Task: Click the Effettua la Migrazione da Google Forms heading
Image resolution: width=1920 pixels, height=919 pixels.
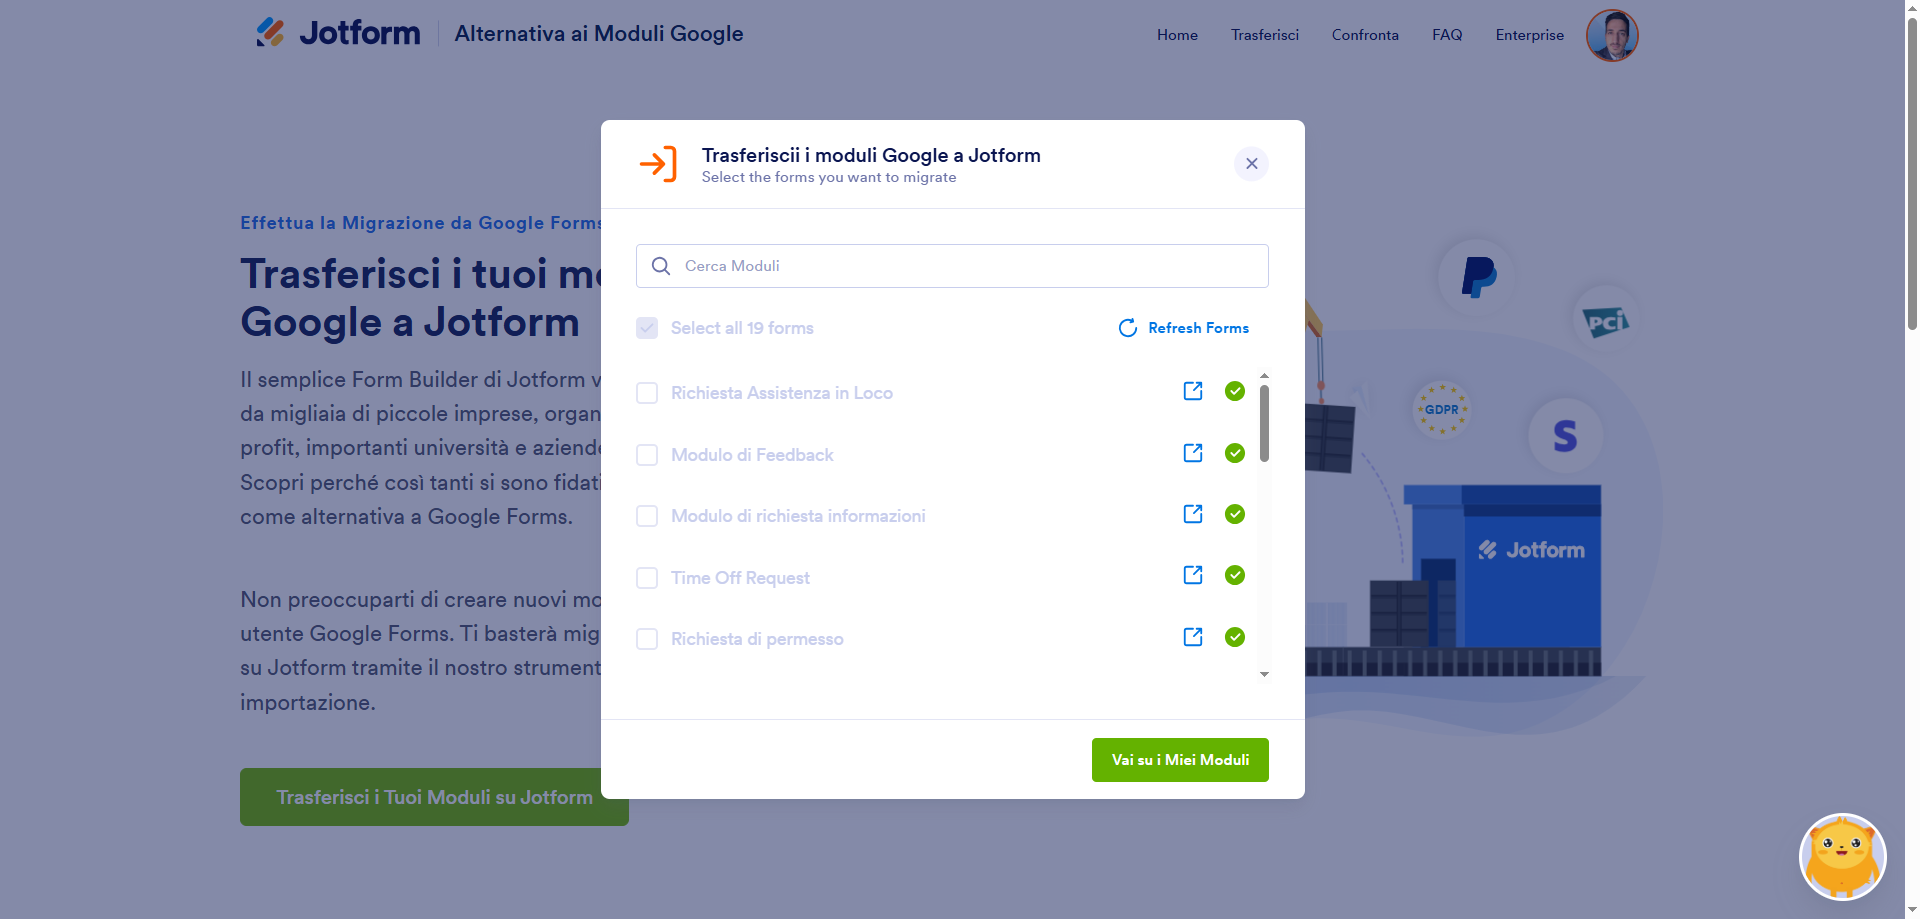Action: 421,223
